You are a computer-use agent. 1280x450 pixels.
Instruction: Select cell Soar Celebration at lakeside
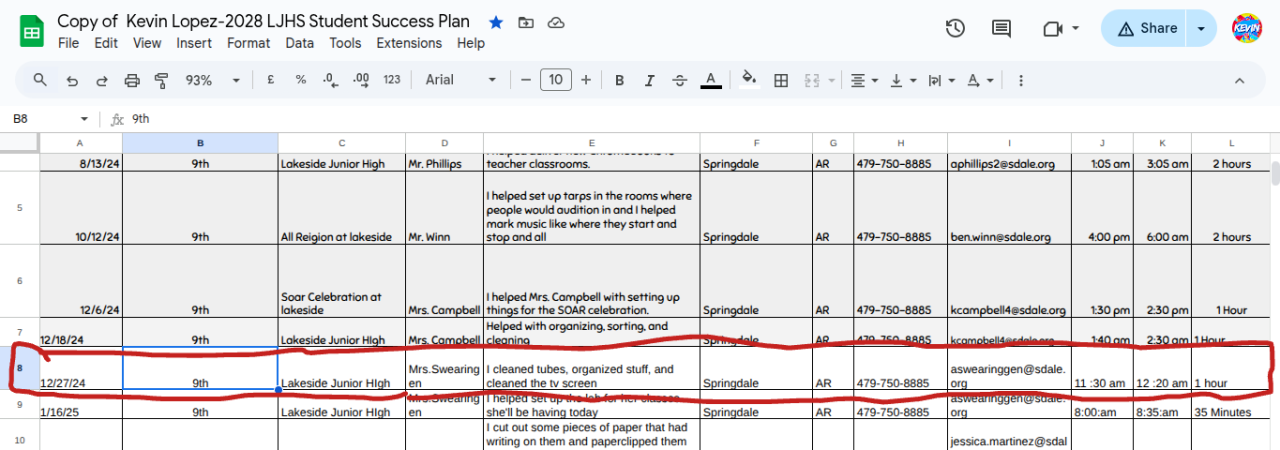[x=341, y=282]
